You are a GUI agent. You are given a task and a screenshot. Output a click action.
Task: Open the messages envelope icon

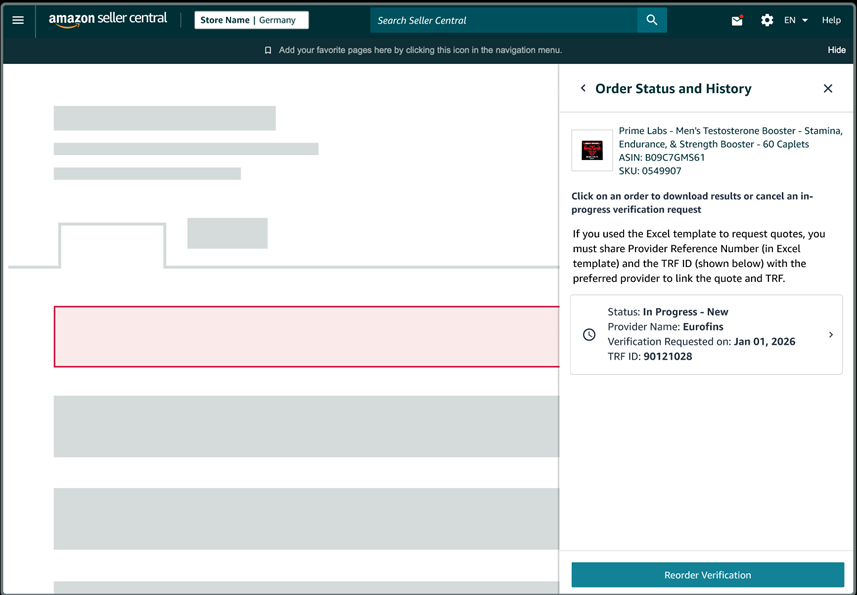tap(737, 20)
